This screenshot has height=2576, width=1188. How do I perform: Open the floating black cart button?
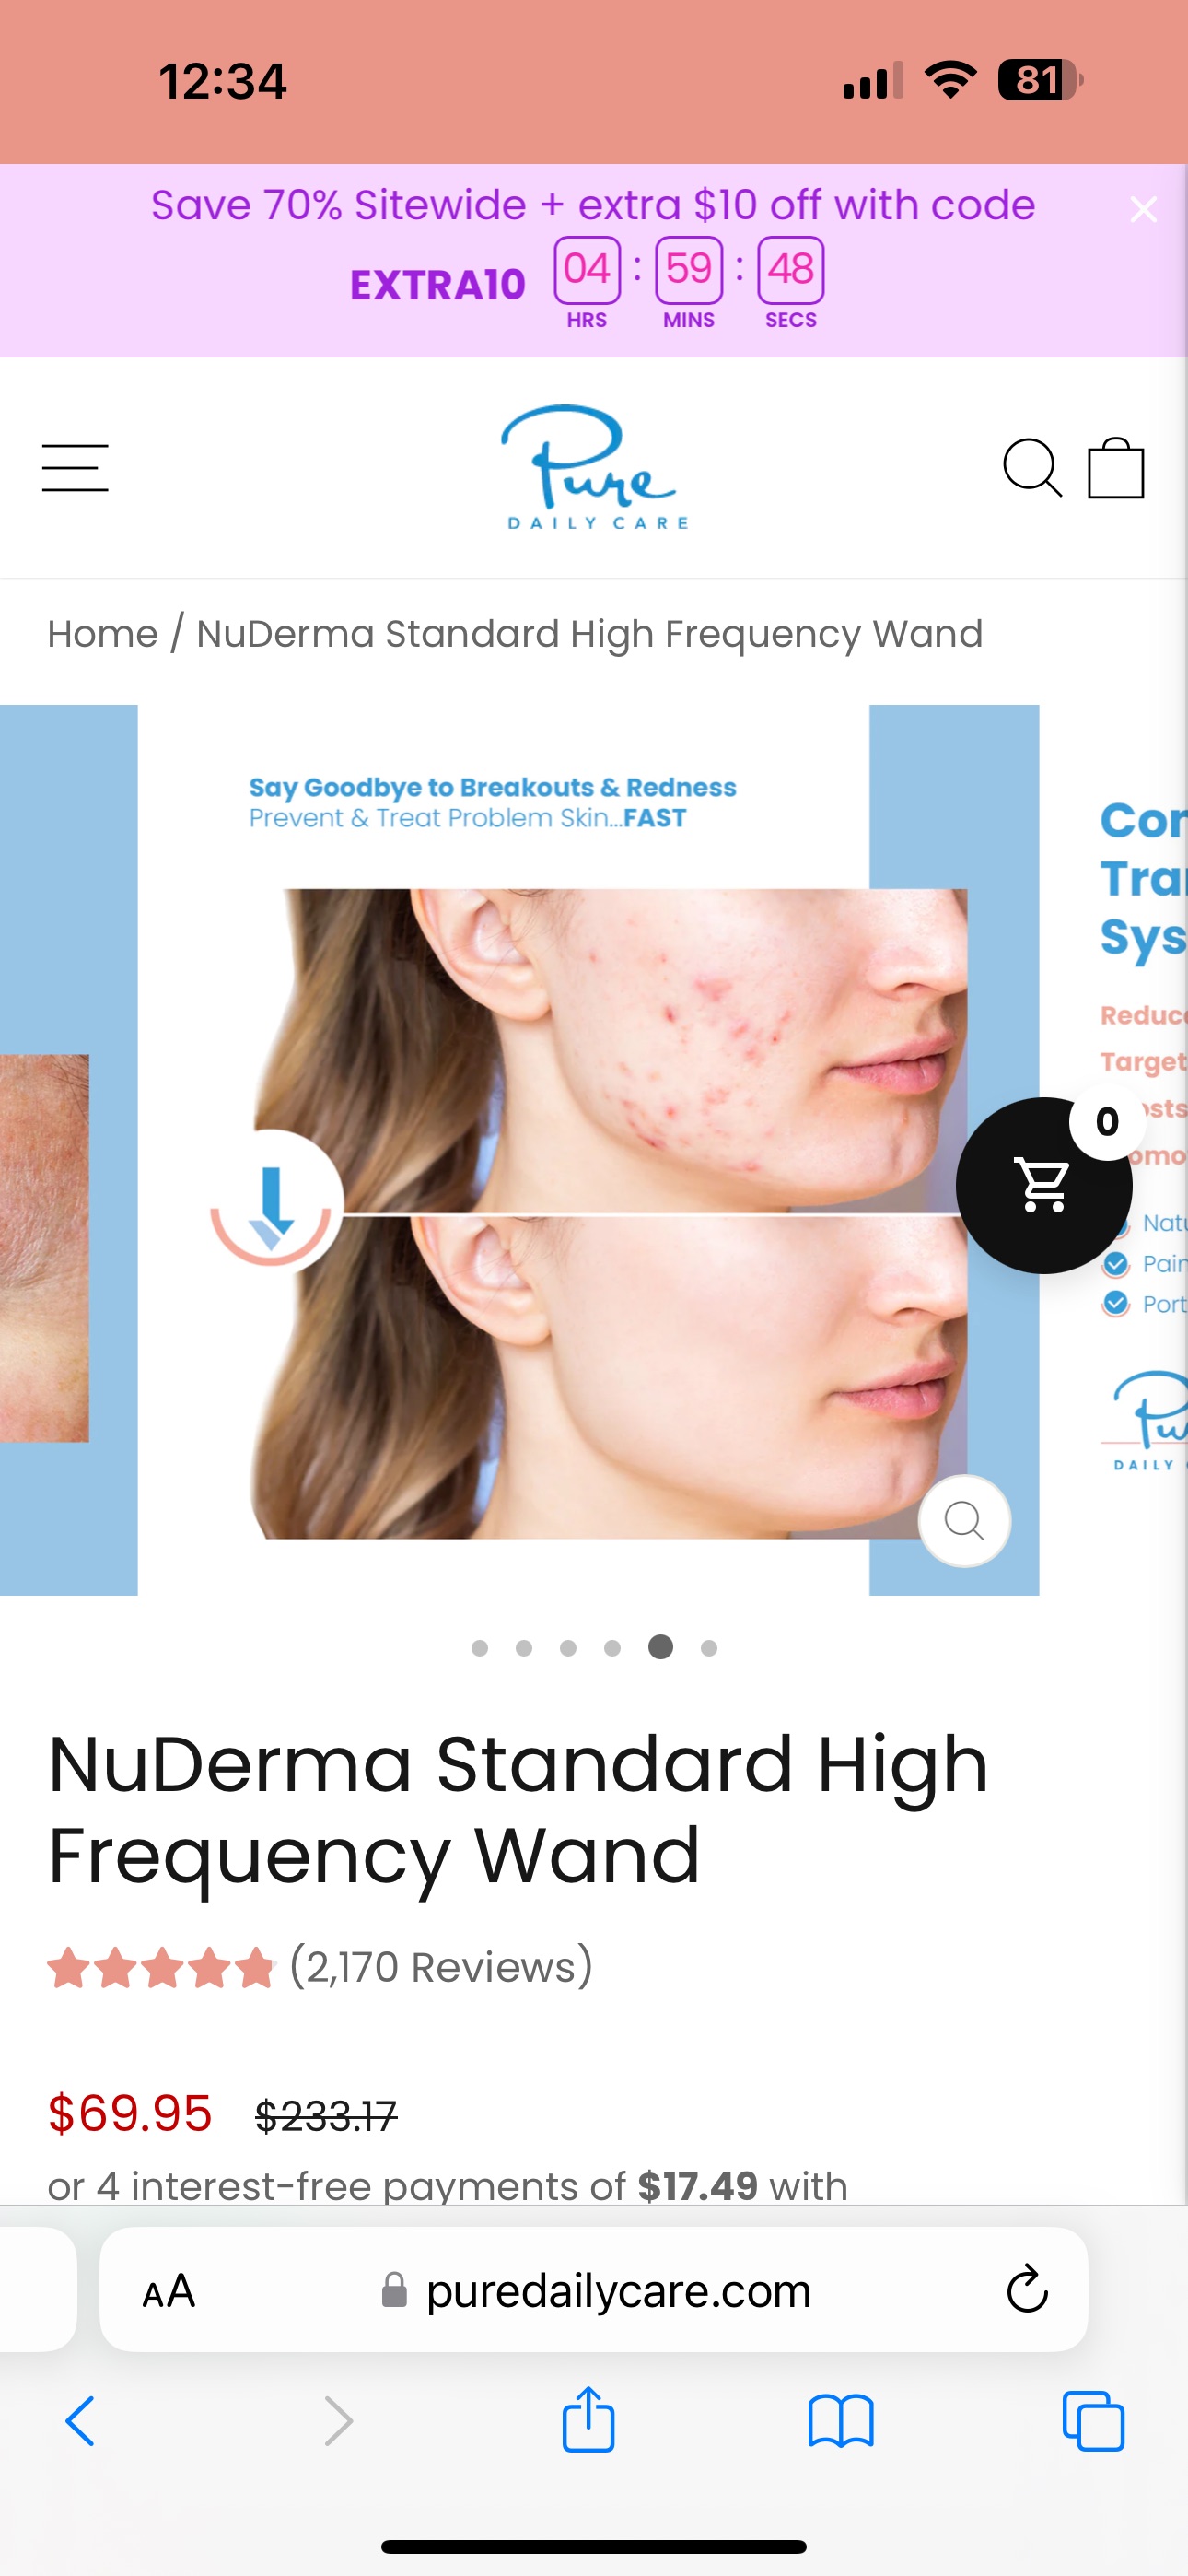pyautogui.click(x=1044, y=1185)
